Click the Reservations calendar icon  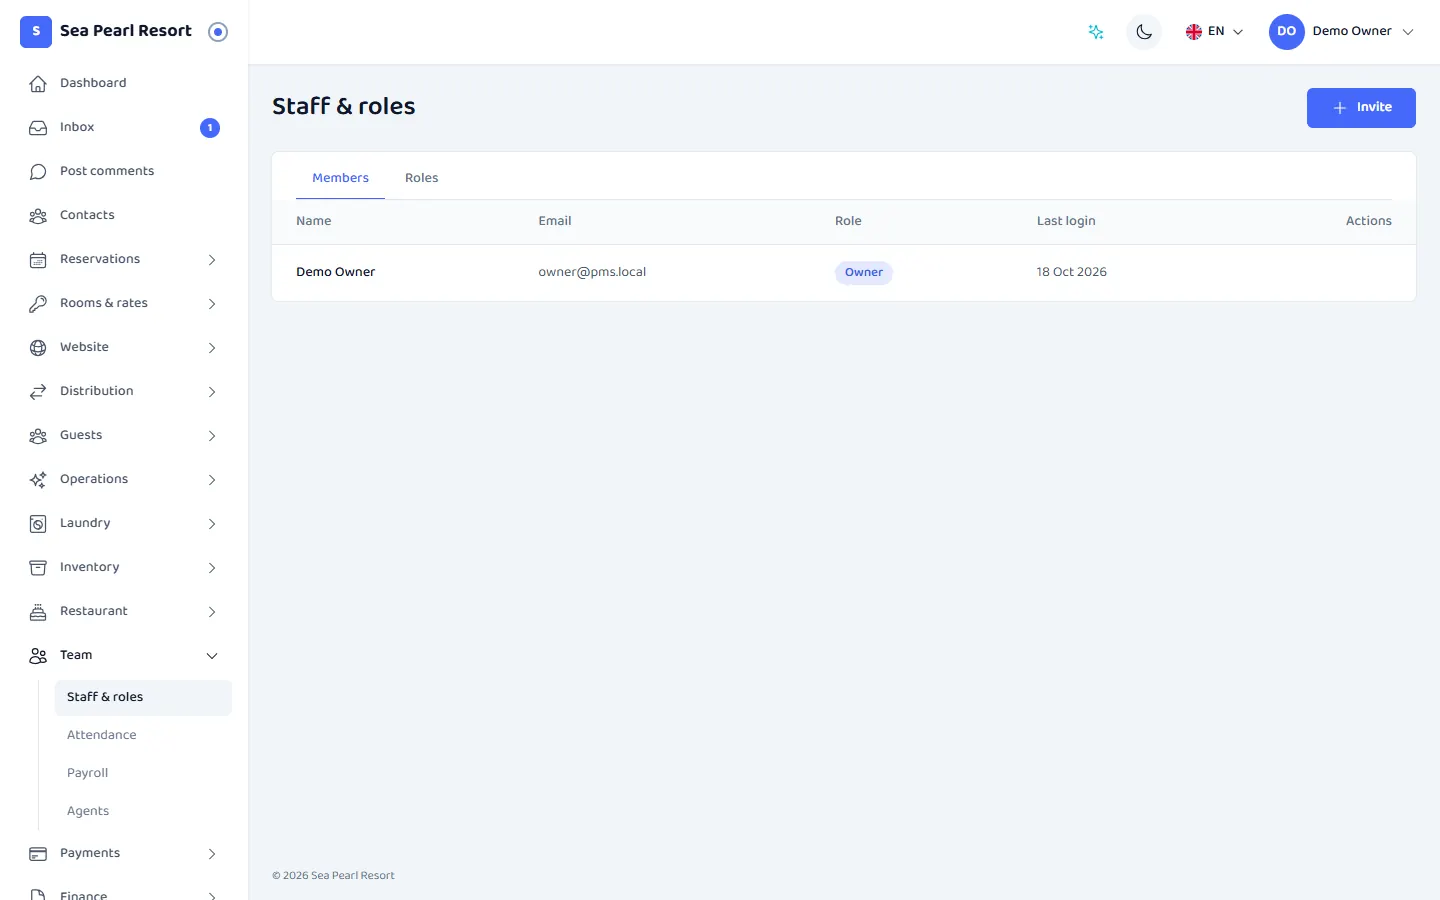click(38, 260)
